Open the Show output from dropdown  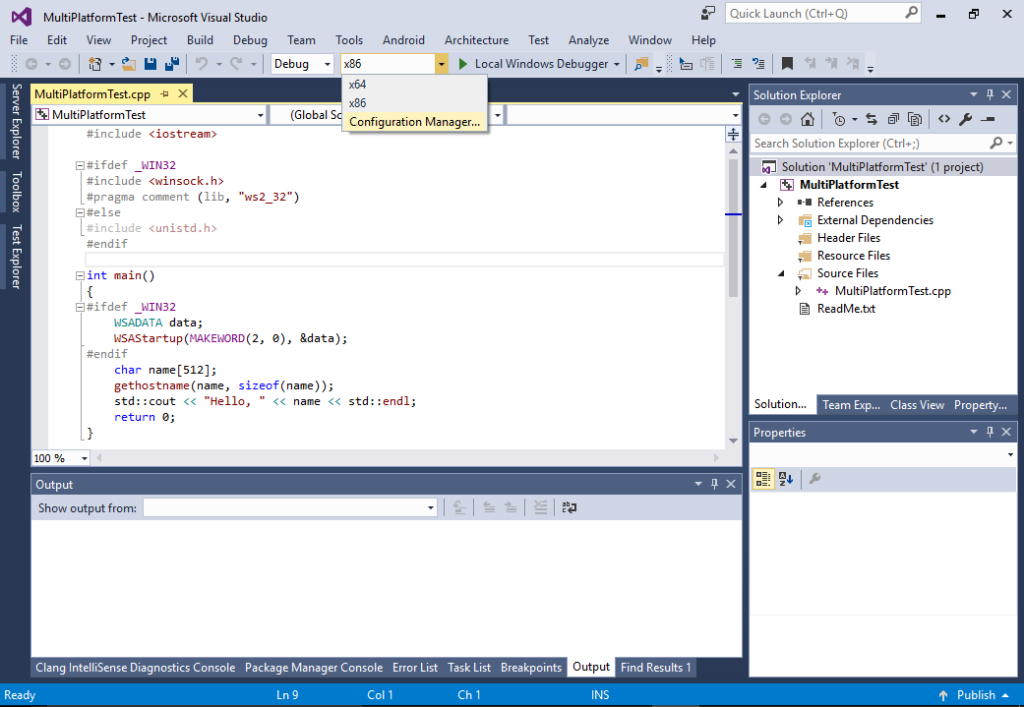(x=428, y=507)
